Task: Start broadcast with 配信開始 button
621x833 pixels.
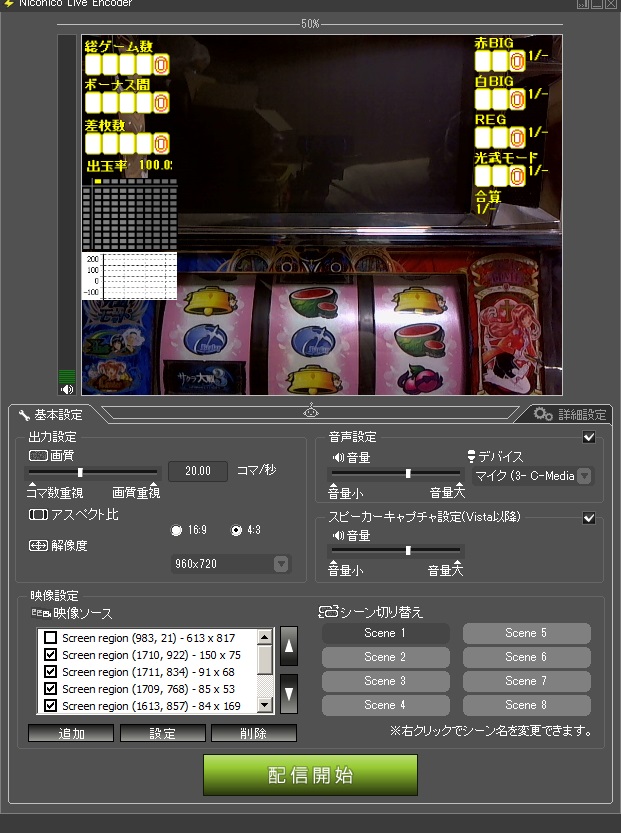Action: [x=310, y=775]
